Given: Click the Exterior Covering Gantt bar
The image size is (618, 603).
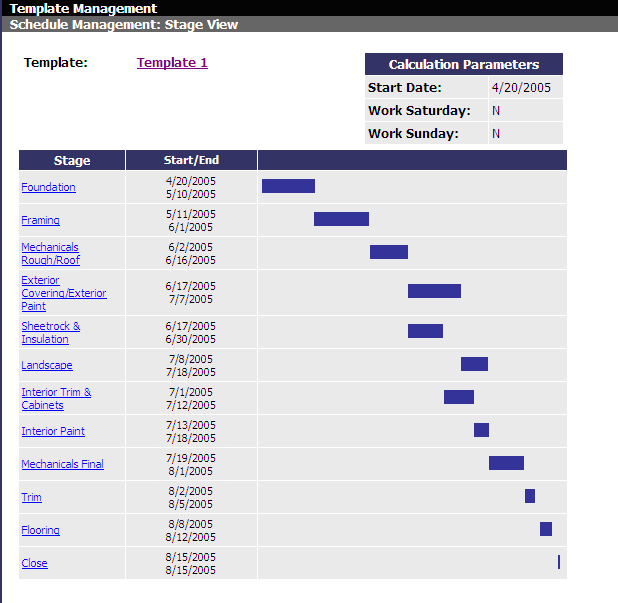Looking at the screenshot, I should pyautogui.click(x=434, y=291).
